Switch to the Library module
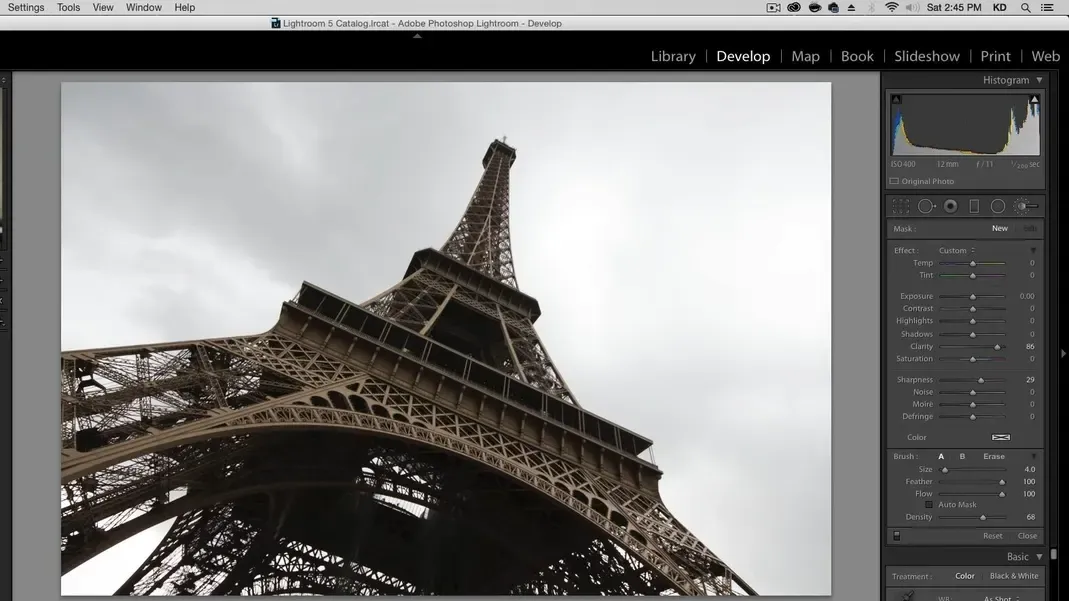 (x=673, y=56)
